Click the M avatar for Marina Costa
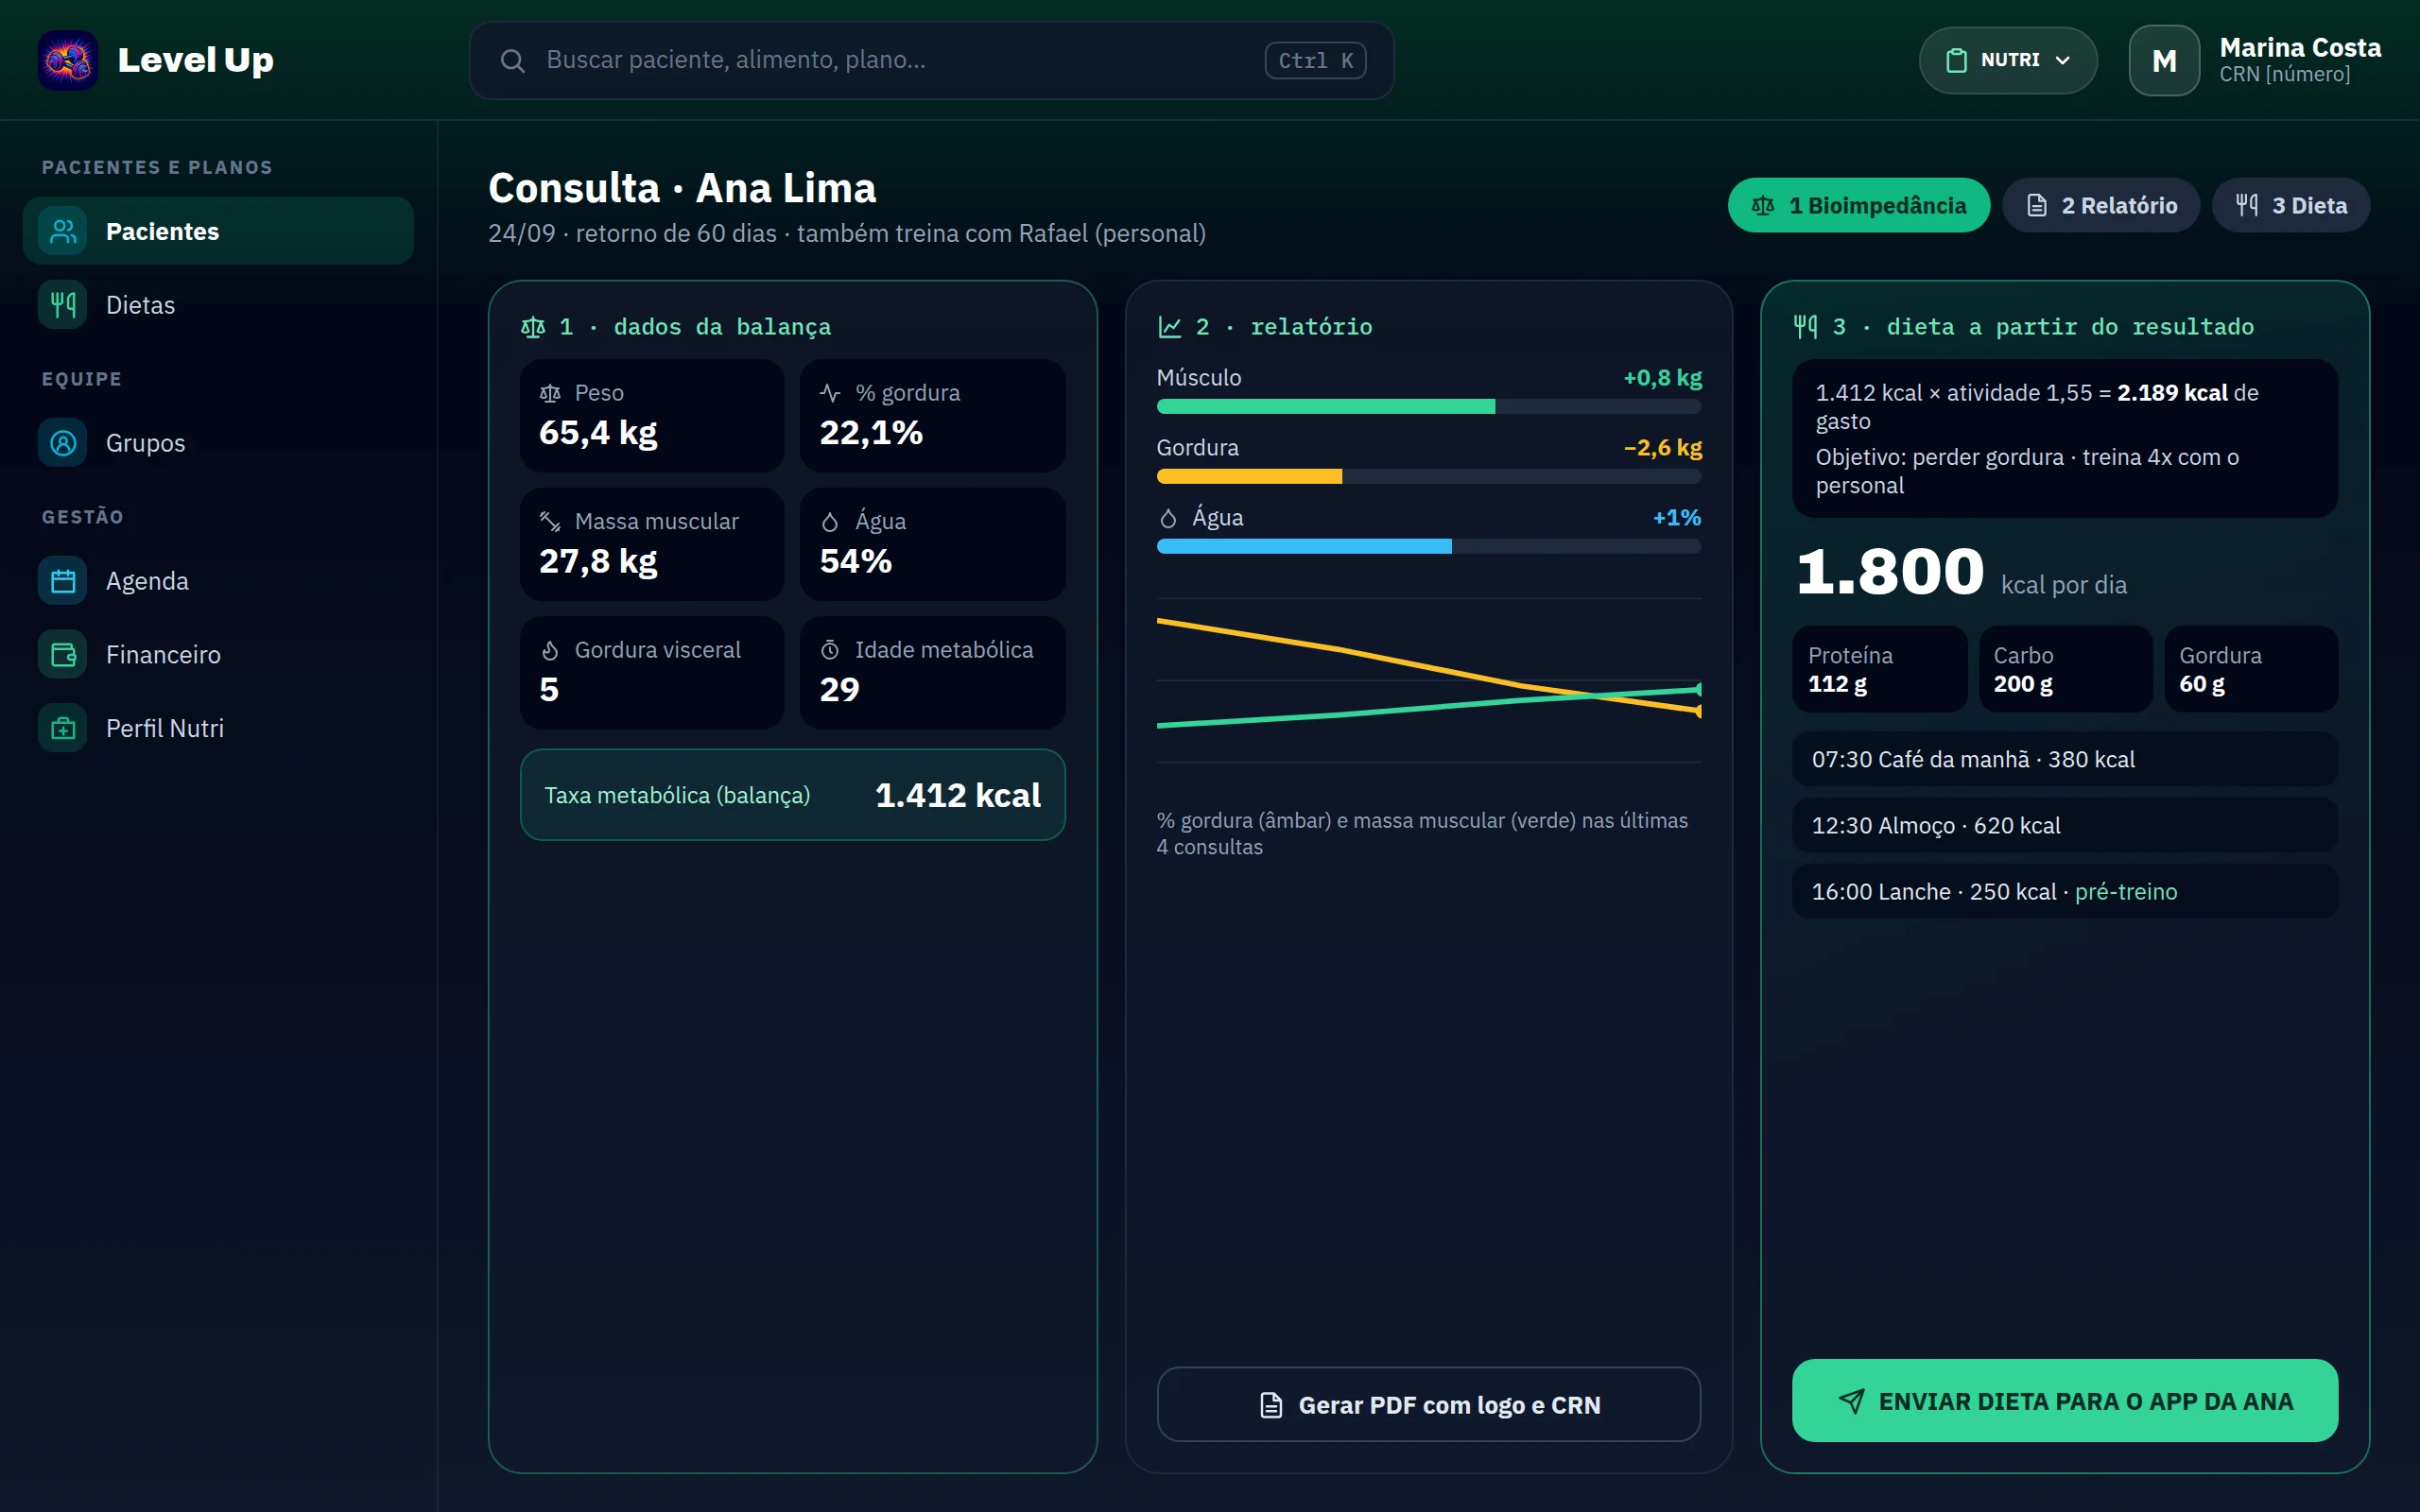The height and width of the screenshot is (1512, 2420). point(2164,60)
